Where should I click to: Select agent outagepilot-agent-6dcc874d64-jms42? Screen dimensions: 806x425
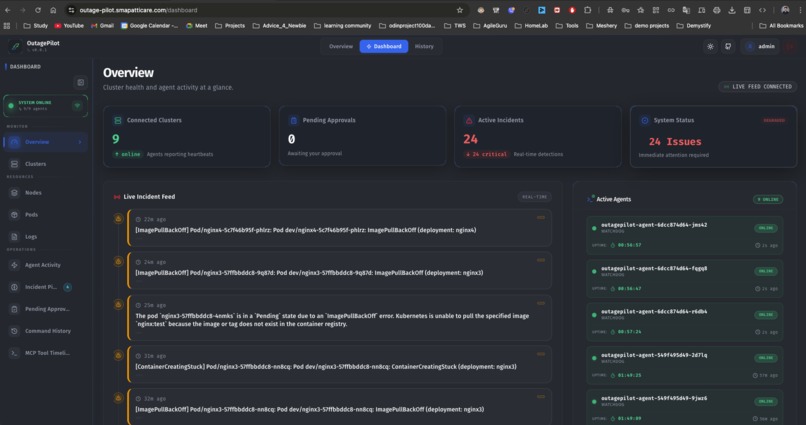[x=685, y=235]
